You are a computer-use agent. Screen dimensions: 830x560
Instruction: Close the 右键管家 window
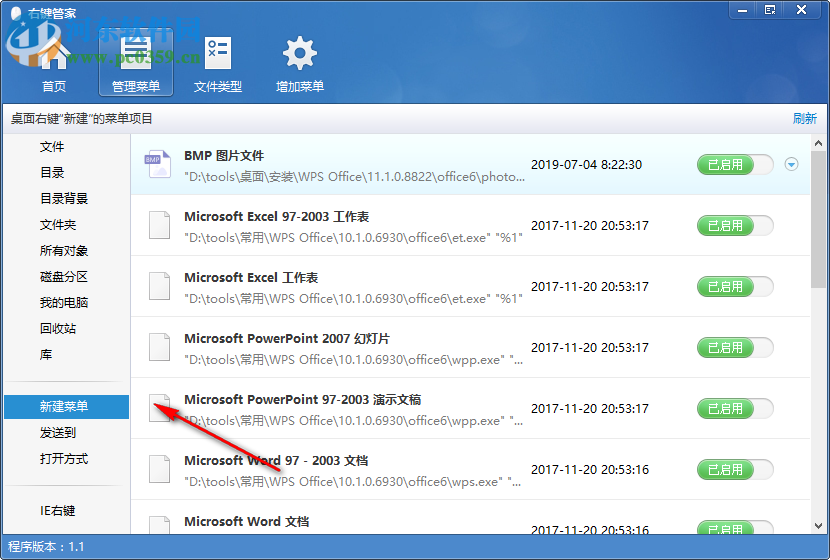801,10
